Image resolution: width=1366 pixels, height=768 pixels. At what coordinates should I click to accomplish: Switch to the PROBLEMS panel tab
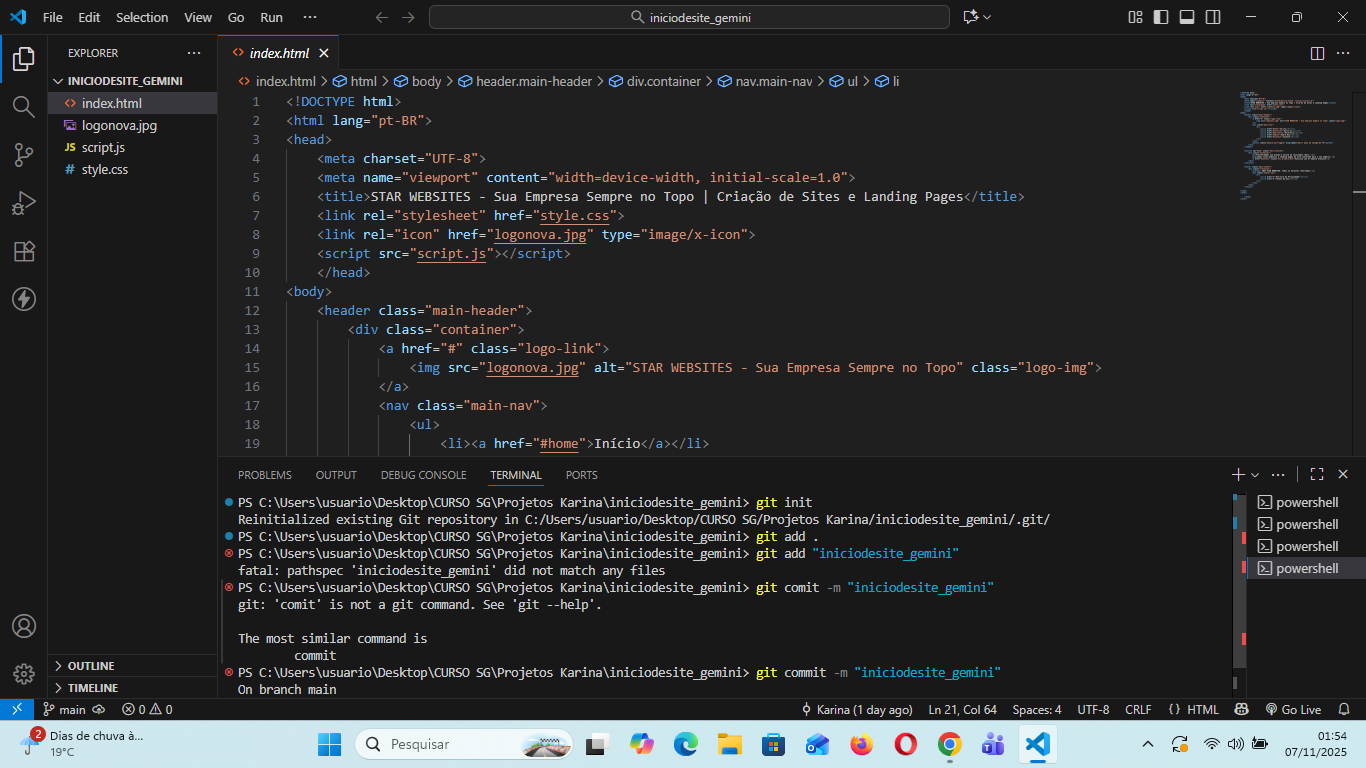point(265,475)
